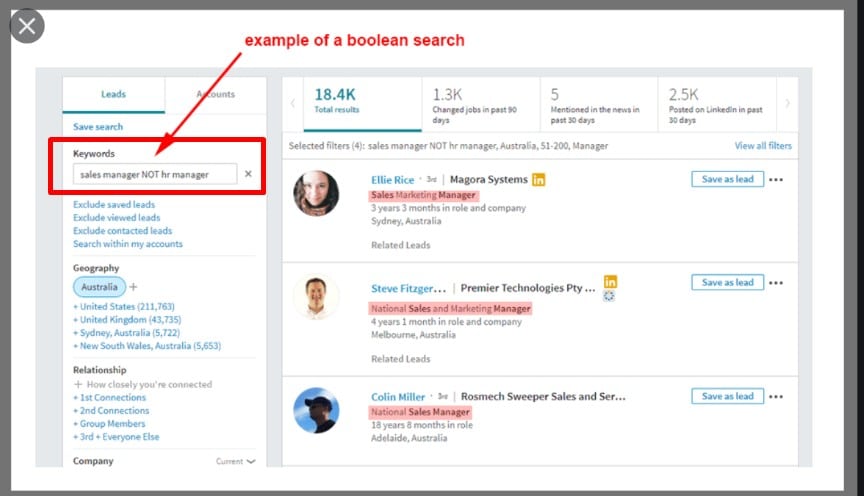864x496 pixels.
Task: Open more options for Steve Fitzgerald
Action: 776,283
